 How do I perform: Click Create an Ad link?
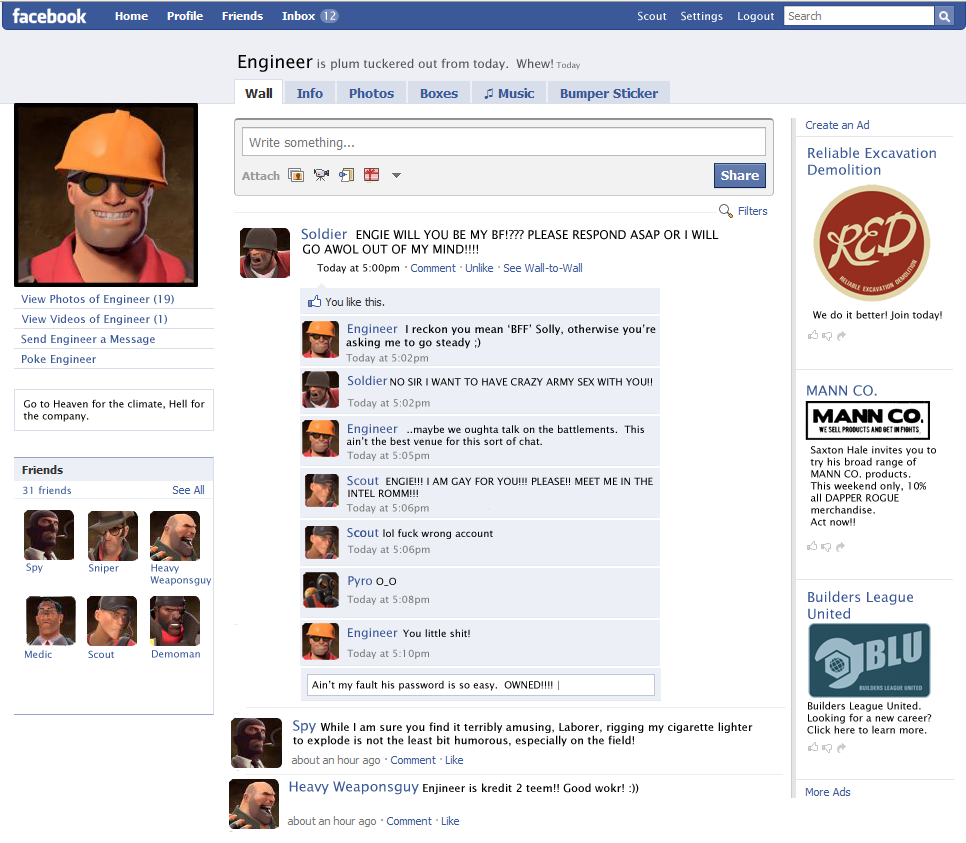(x=837, y=125)
